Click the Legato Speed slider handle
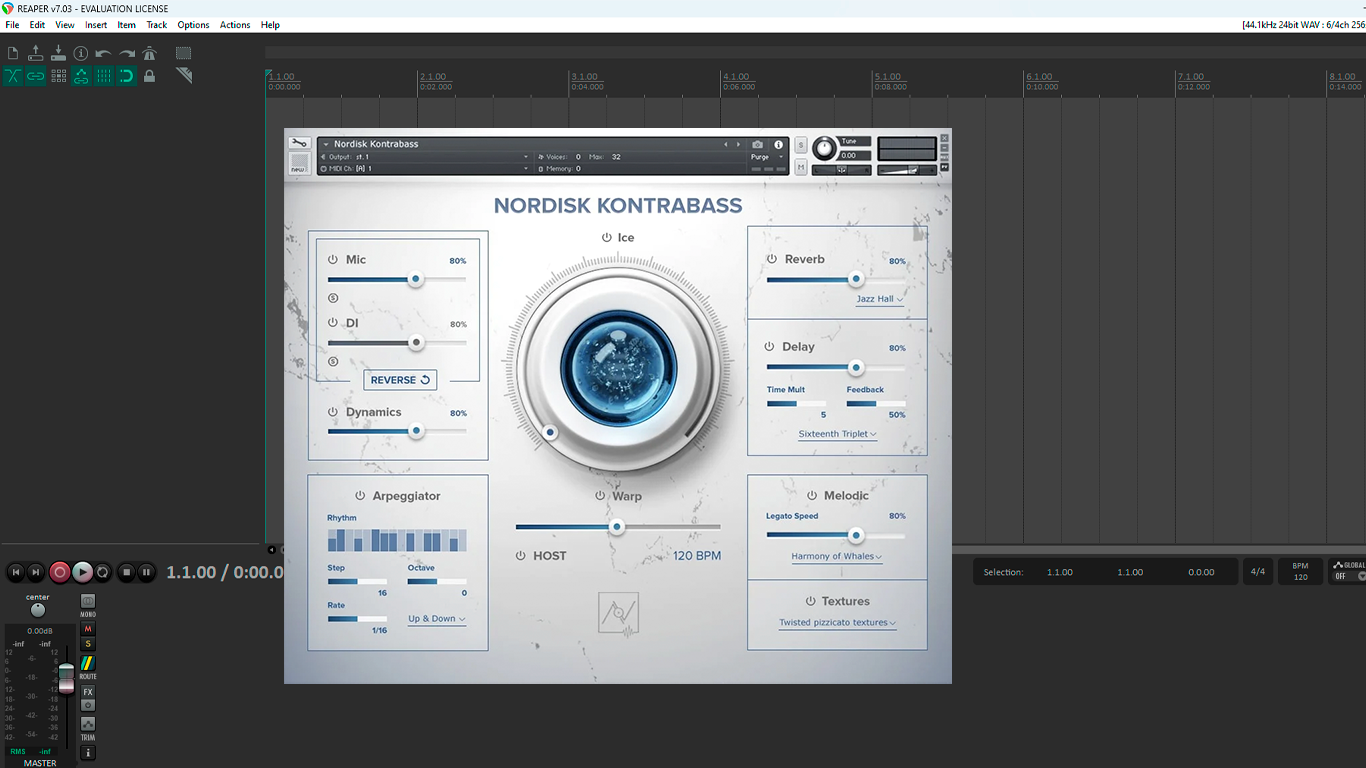1366x768 pixels. 855,535
